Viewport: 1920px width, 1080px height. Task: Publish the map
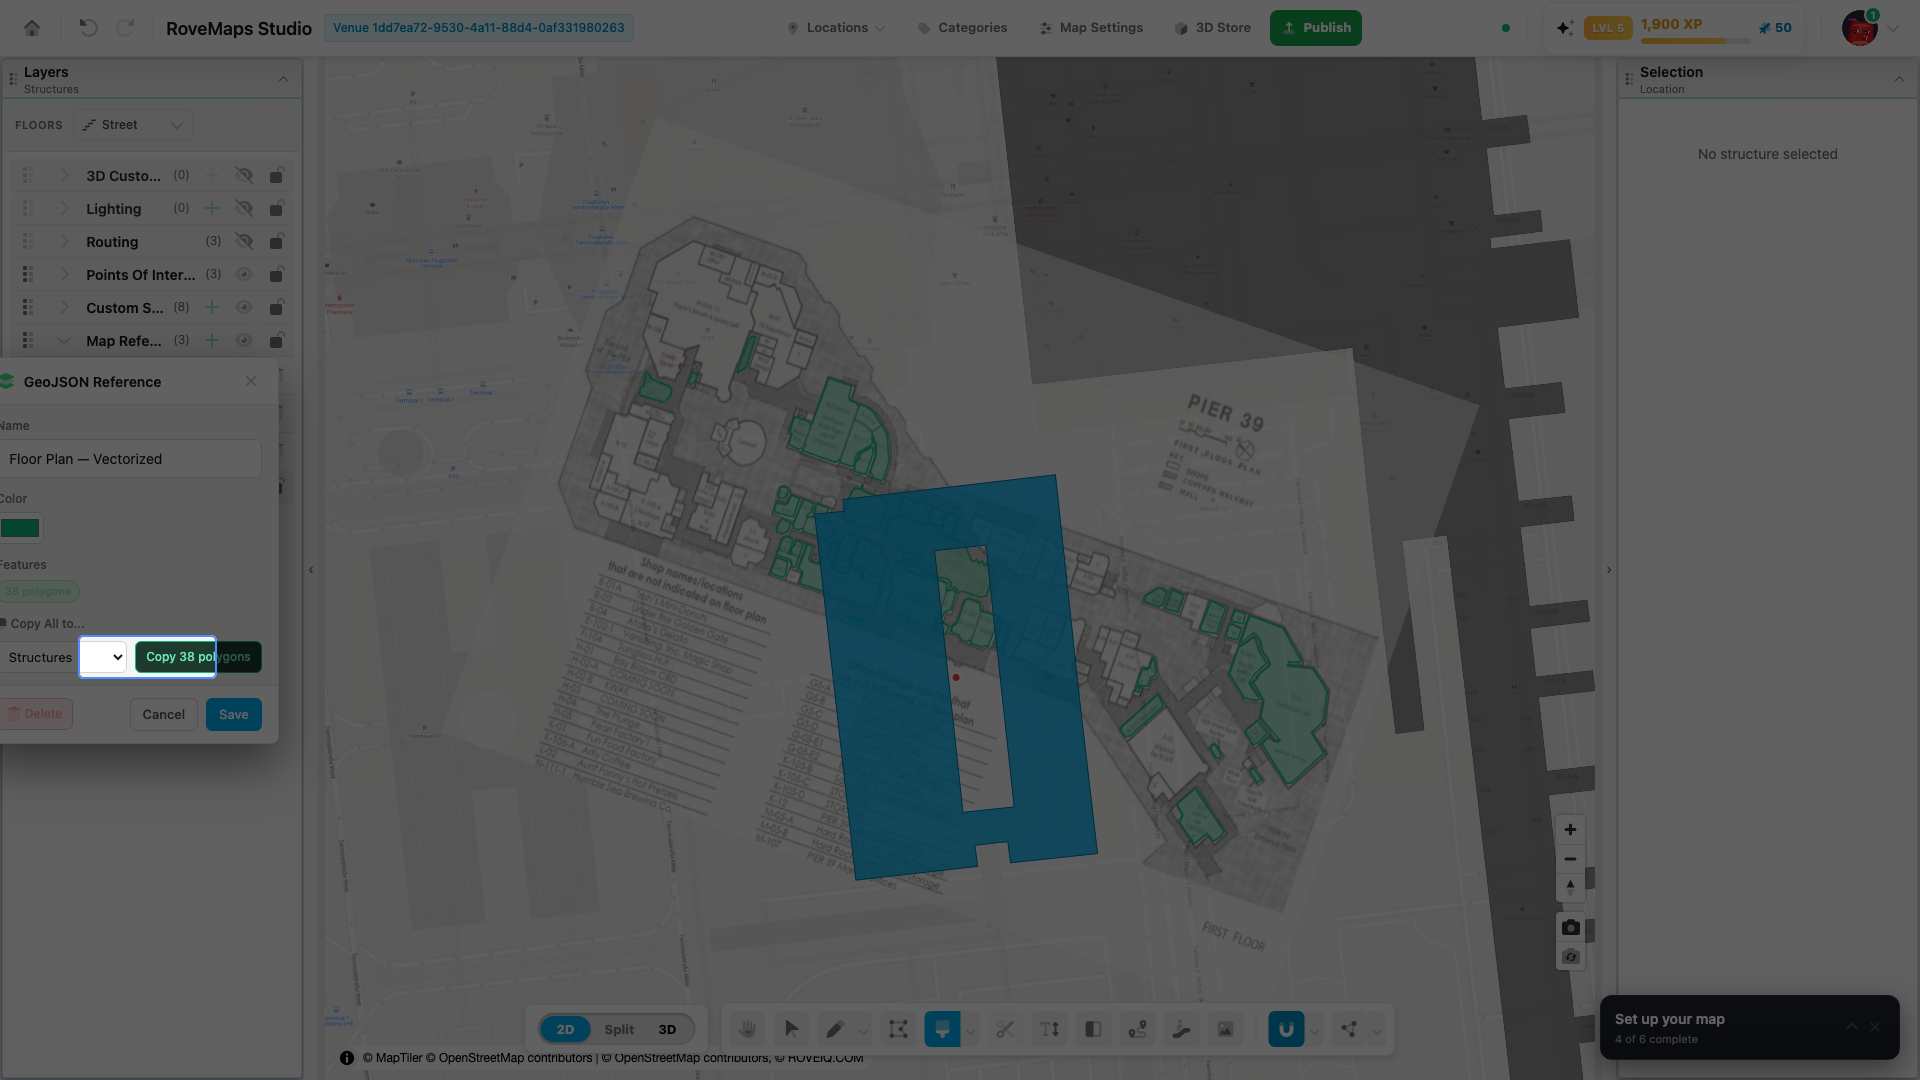[x=1315, y=28]
